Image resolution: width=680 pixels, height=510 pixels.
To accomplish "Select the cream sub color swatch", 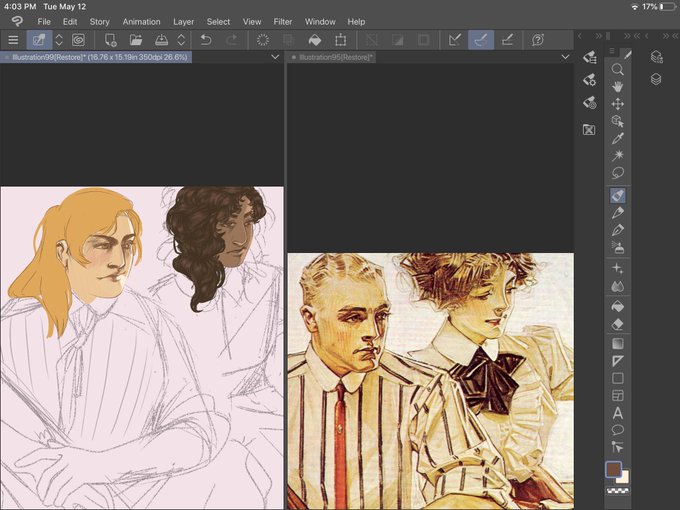I will (624, 478).
